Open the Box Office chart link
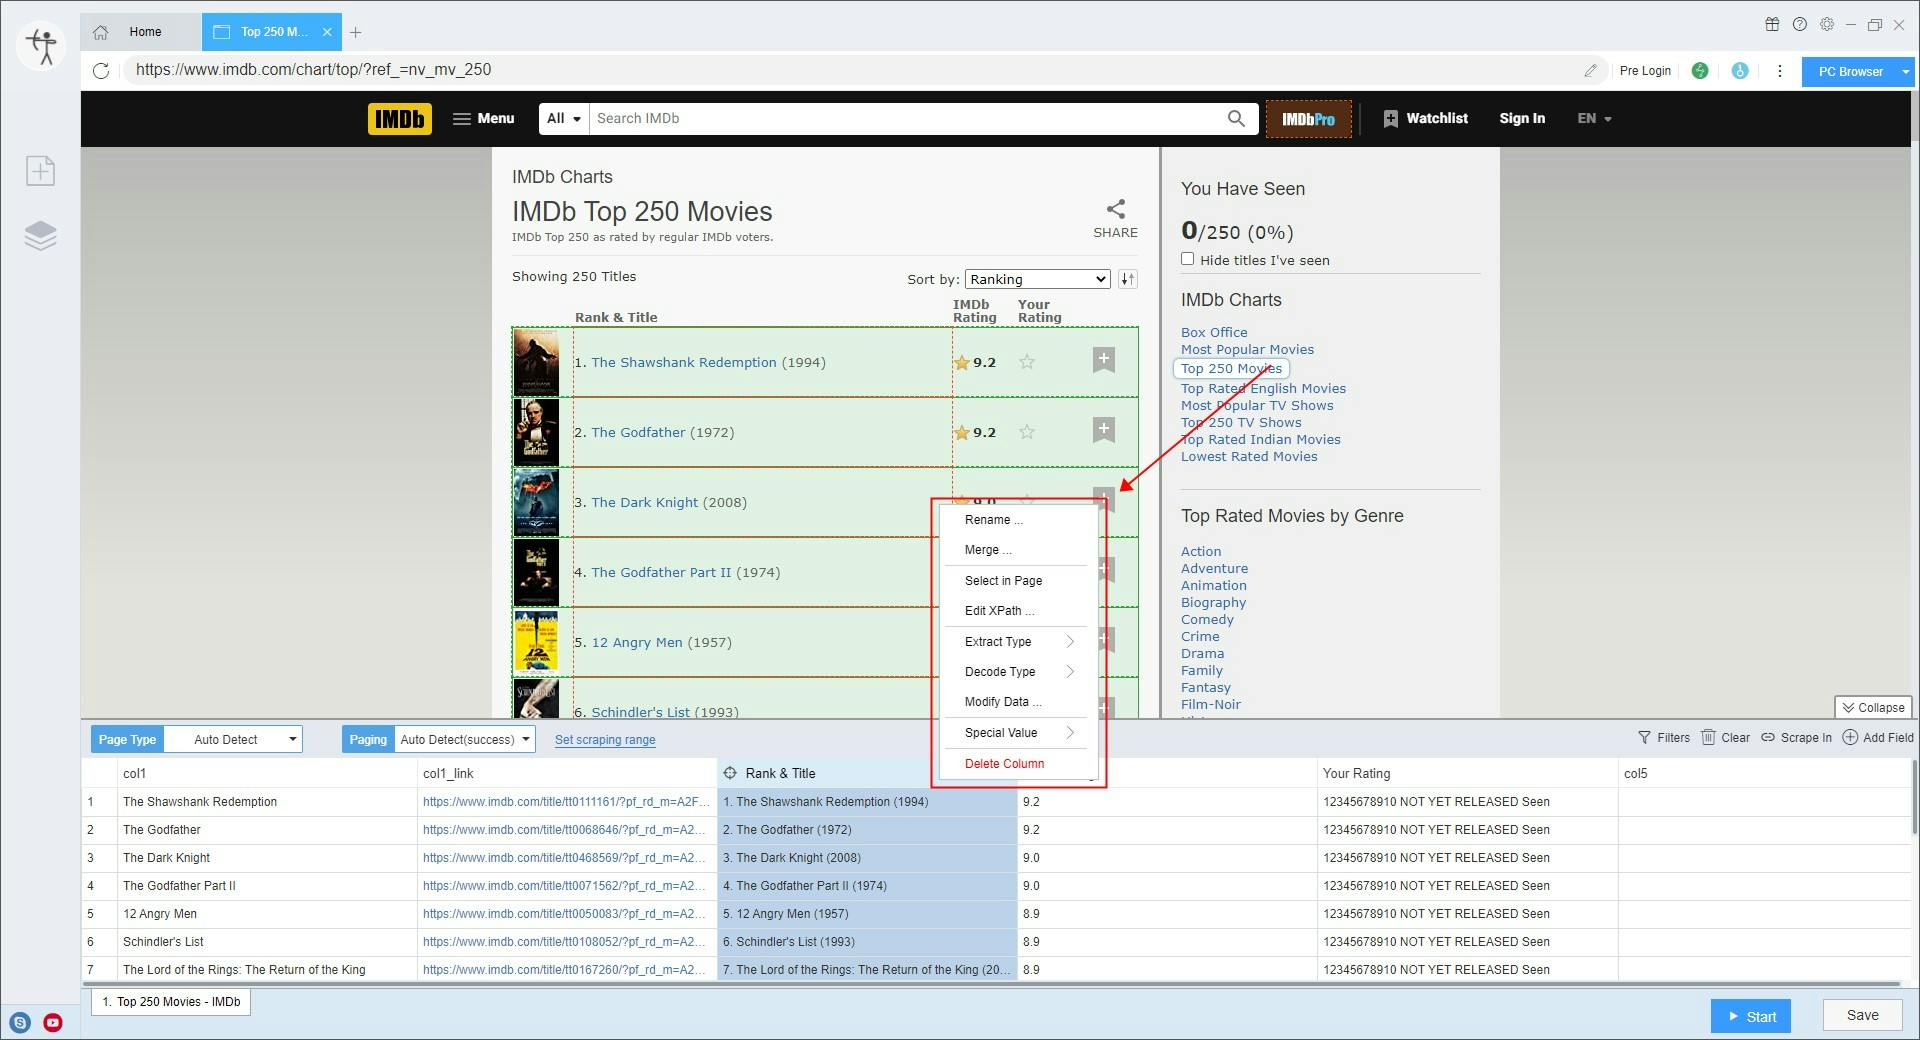 pos(1214,332)
